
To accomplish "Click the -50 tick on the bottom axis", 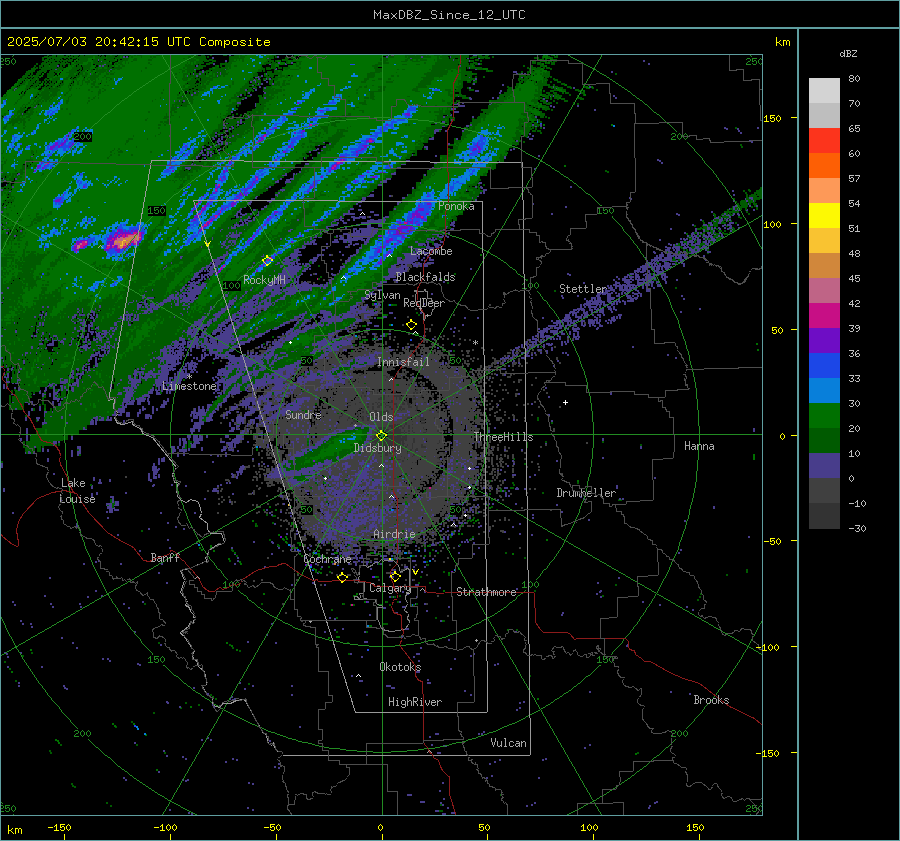I will (x=272, y=828).
